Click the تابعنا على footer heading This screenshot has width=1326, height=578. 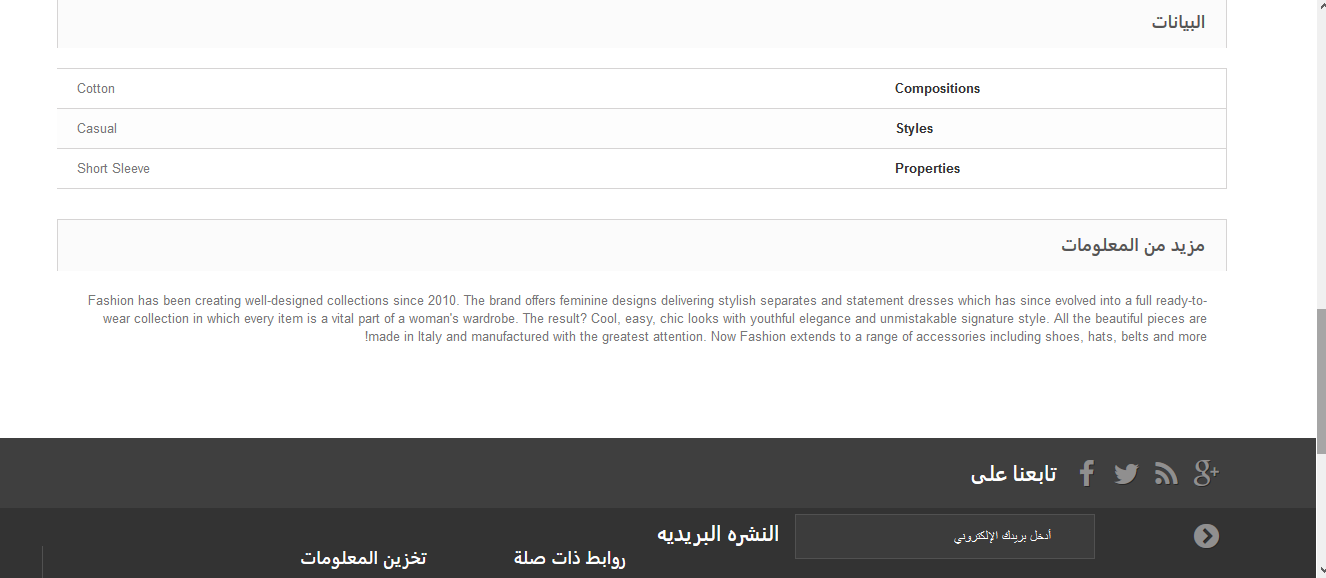click(x=1013, y=474)
